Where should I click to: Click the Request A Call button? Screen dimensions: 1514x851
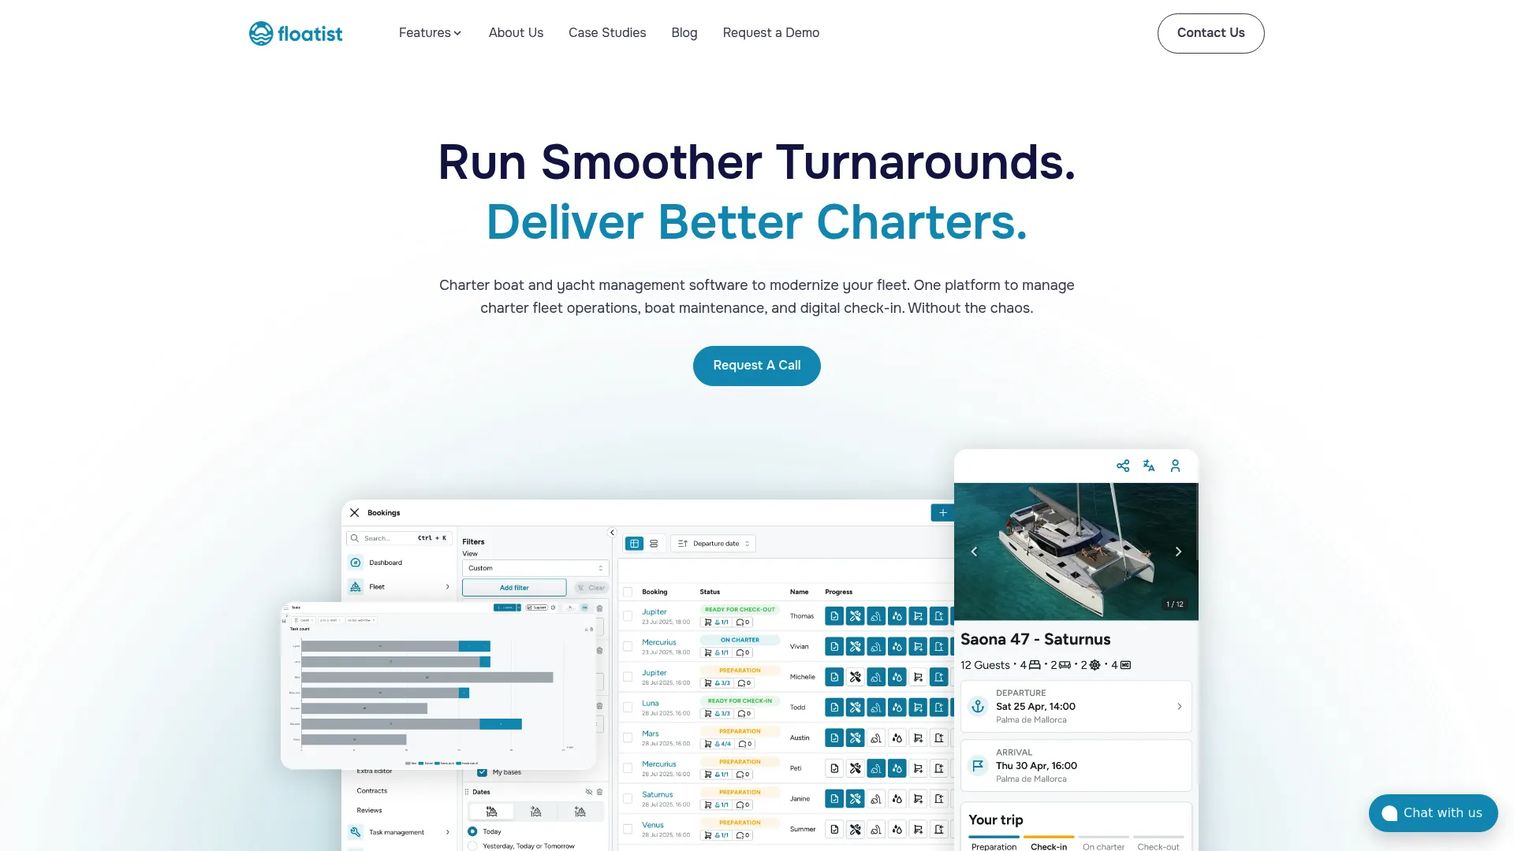[x=757, y=366]
